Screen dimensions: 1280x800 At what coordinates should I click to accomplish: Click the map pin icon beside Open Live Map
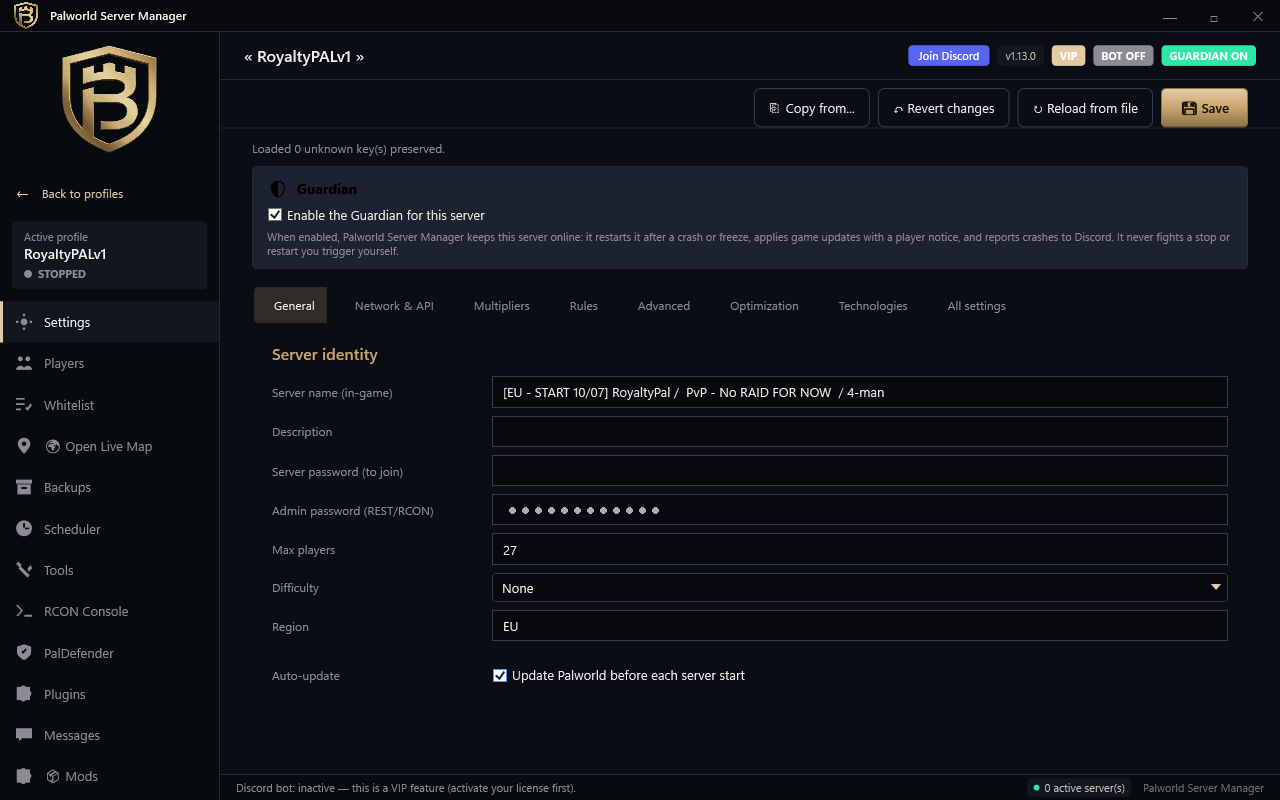coord(24,446)
